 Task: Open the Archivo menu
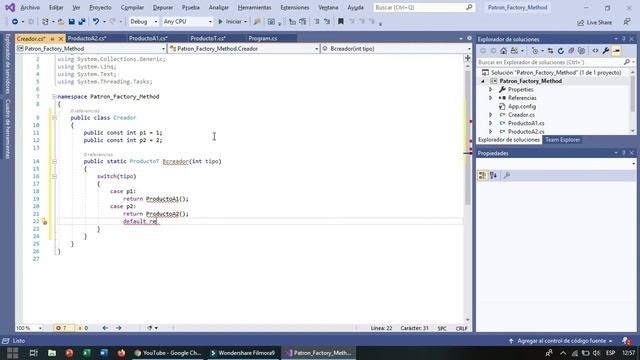pyautogui.click(x=30, y=7)
